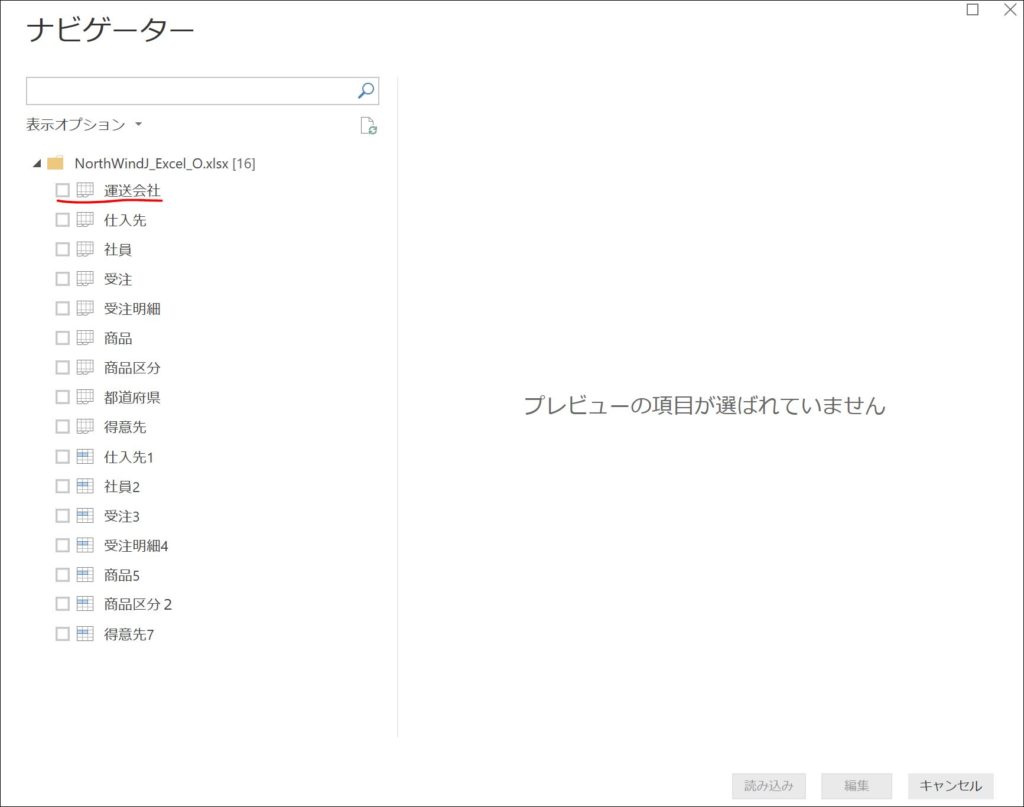Screen dimensions: 1024x807
Task: Enable the 受注3 table checkbox
Action: (63, 516)
